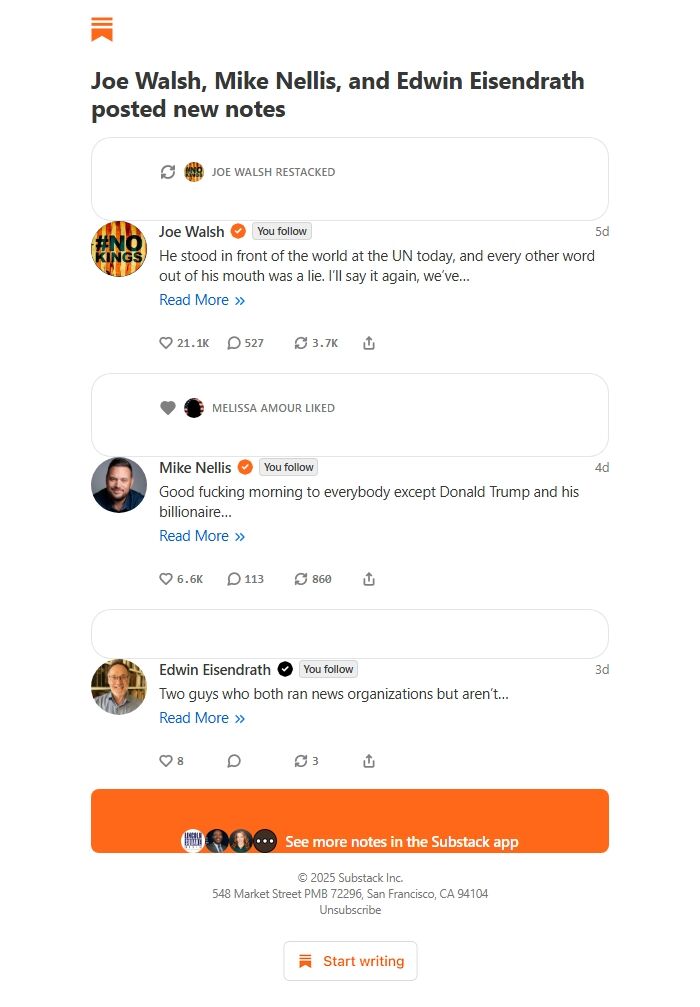Click the restack arrows beside JOE WALSH RESTACKED

168,172
